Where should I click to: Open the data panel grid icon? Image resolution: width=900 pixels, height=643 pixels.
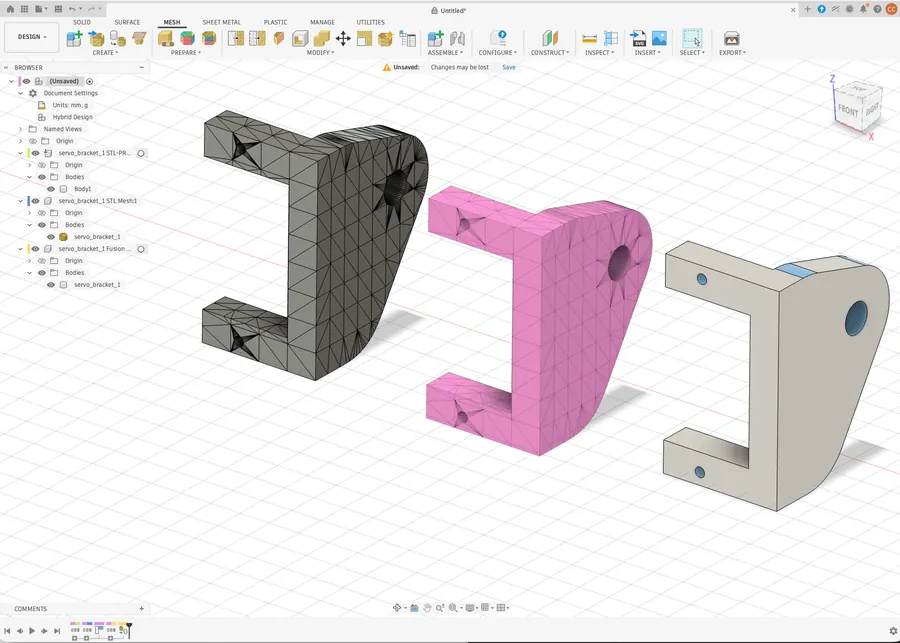(x=25, y=9)
